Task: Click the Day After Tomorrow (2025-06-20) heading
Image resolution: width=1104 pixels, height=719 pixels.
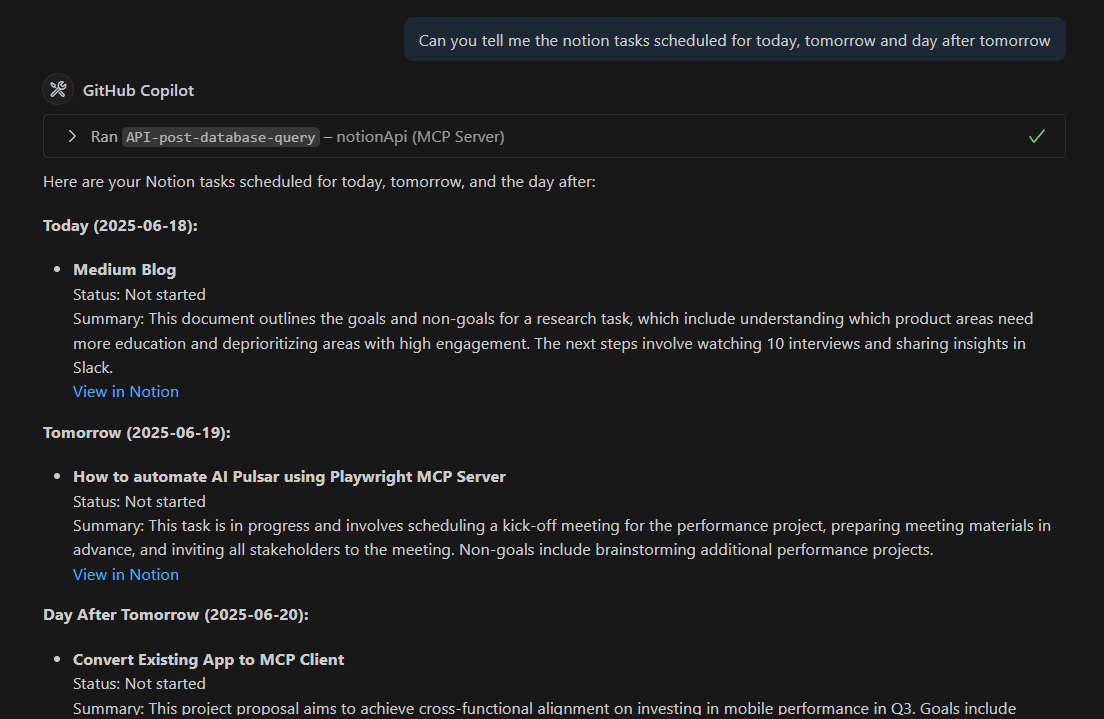Action: click(x=176, y=614)
